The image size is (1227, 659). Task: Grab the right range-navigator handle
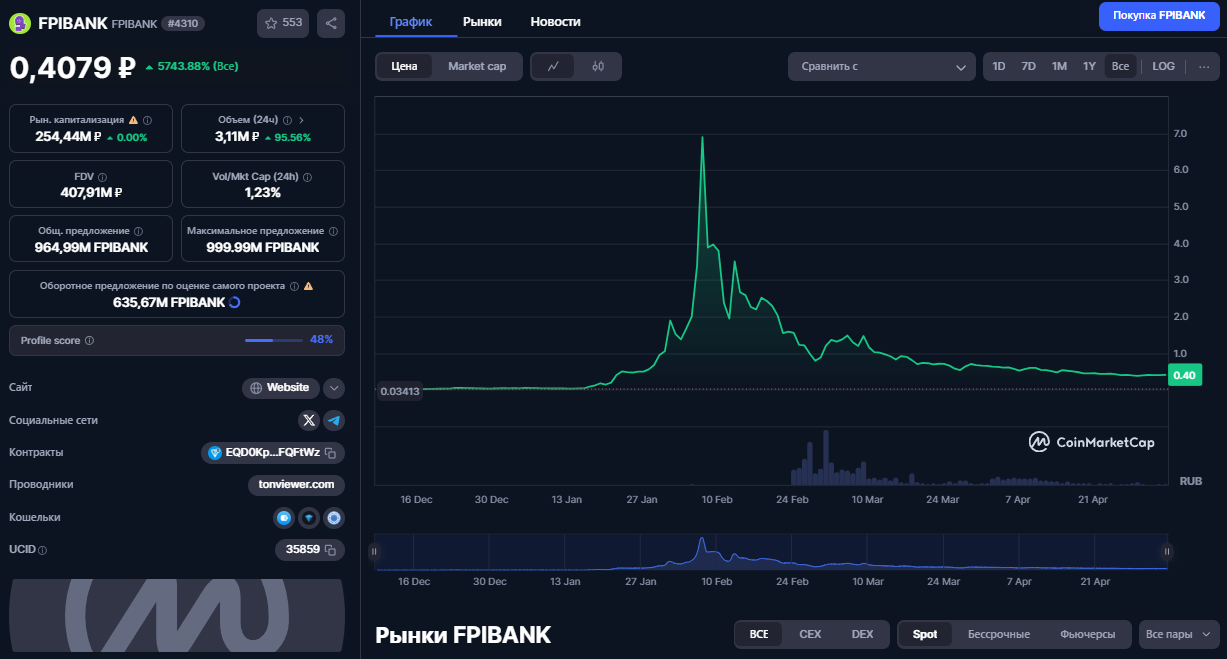(x=1167, y=551)
